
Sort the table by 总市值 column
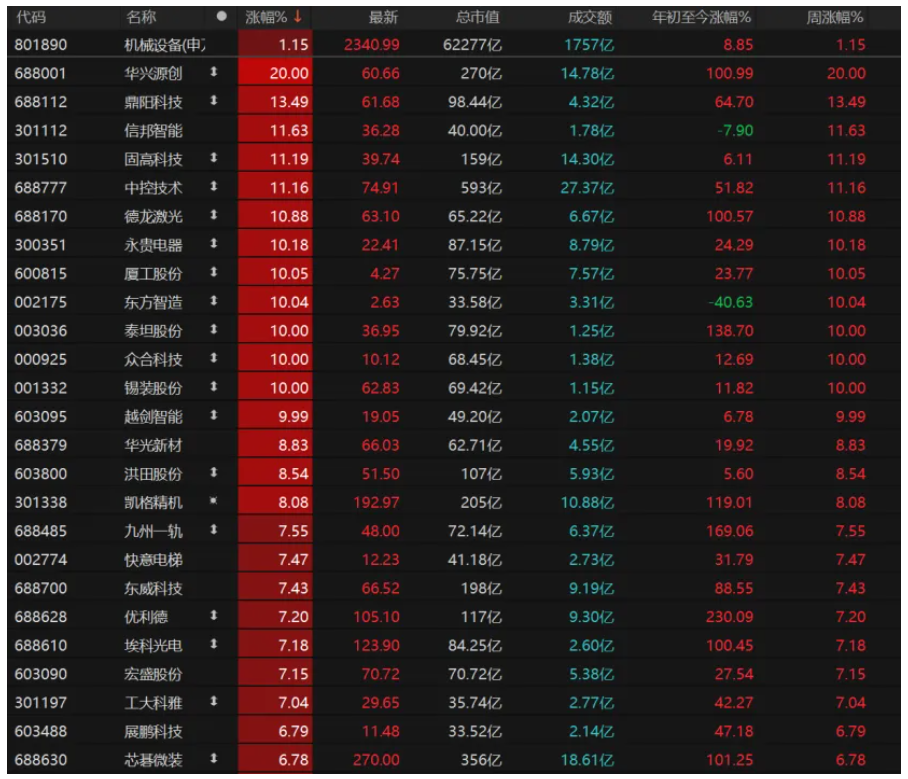[x=478, y=18]
